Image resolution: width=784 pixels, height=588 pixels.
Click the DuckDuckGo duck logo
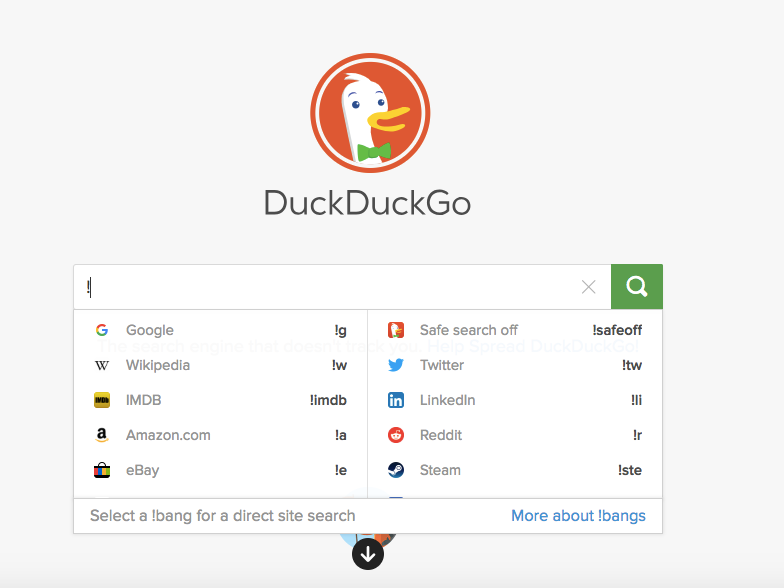click(x=370, y=113)
